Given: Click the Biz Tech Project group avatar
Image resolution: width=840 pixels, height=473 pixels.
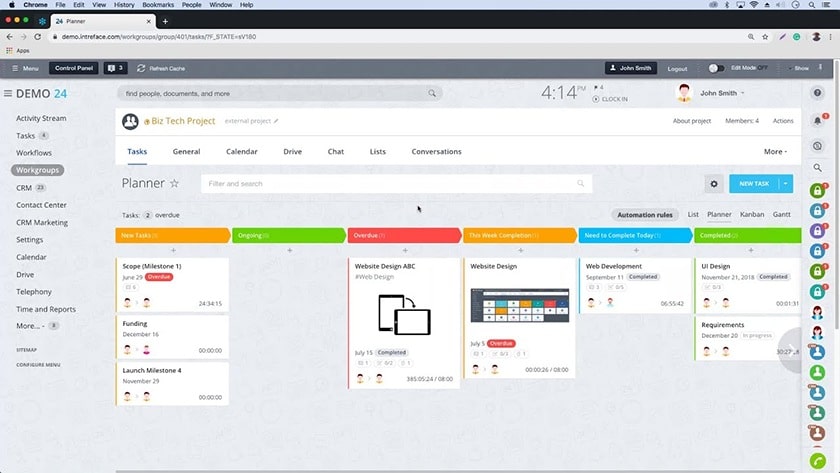Looking at the screenshot, I should tap(130, 122).
